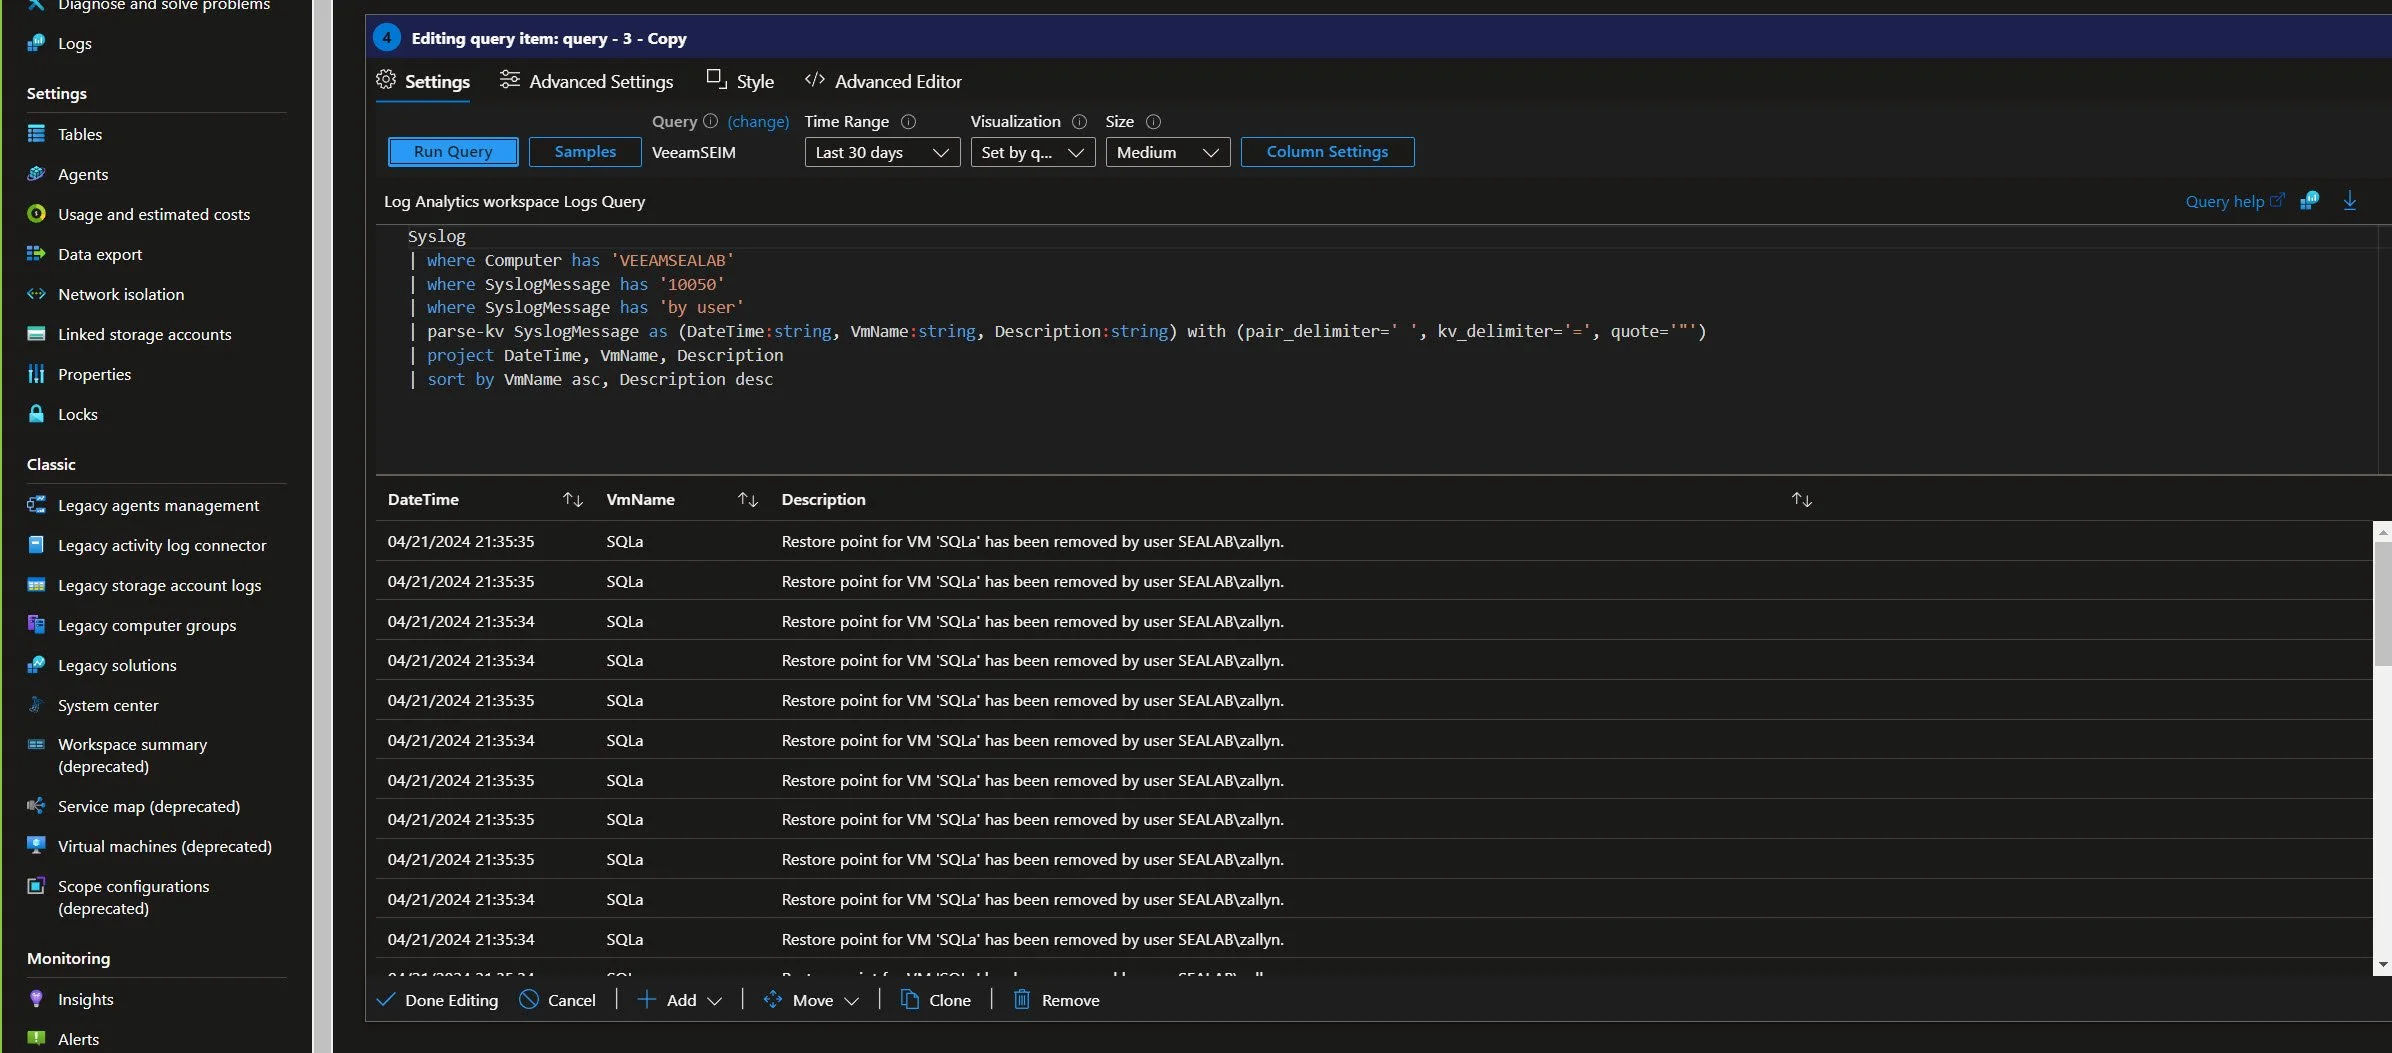Open Agents settings icon

(x=36, y=174)
